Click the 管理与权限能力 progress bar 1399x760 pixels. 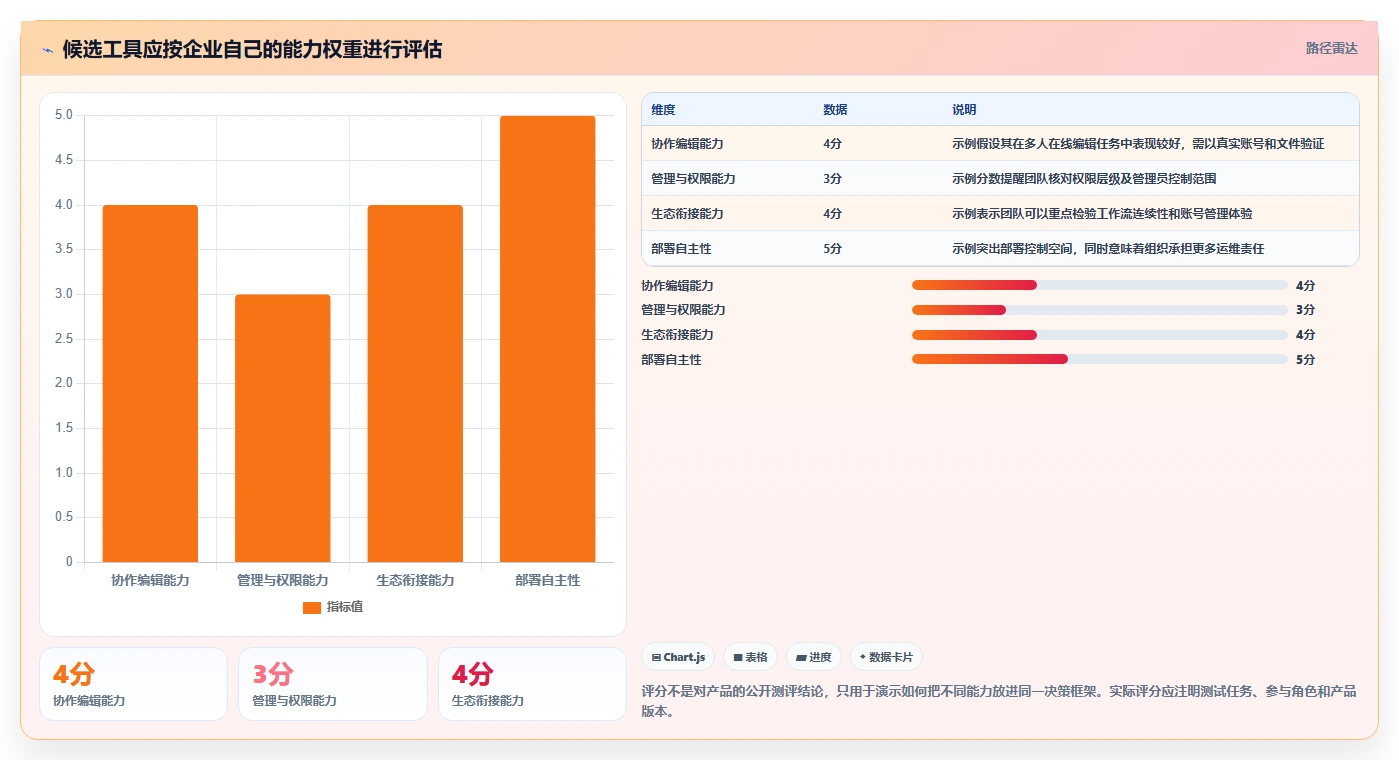[x=1100, y=310]
